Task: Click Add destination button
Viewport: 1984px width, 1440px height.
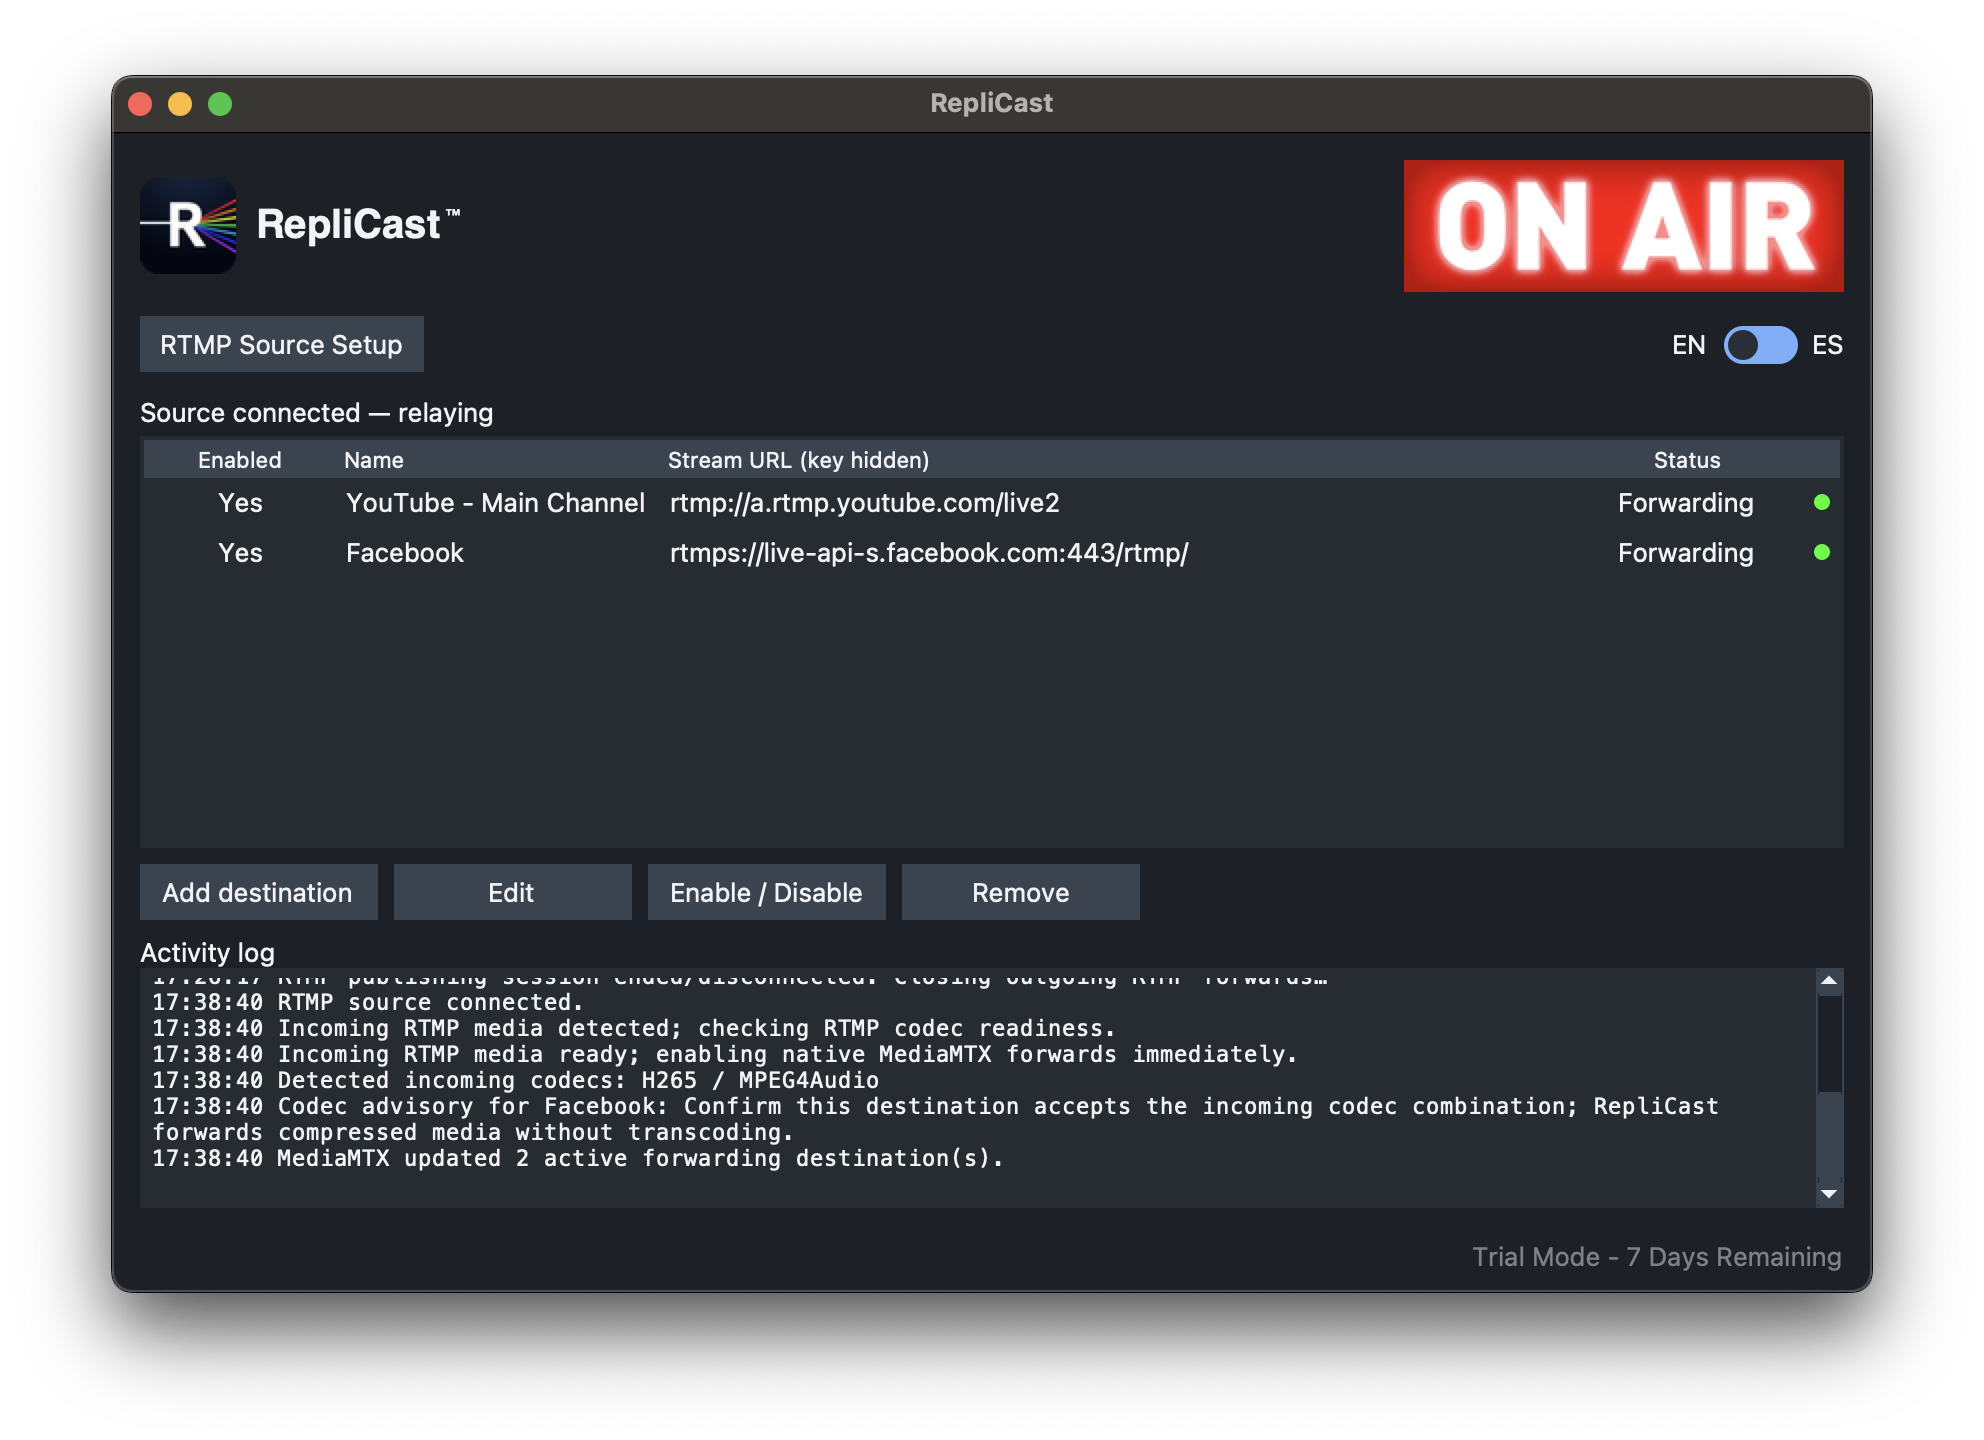Action: [258, 892]
